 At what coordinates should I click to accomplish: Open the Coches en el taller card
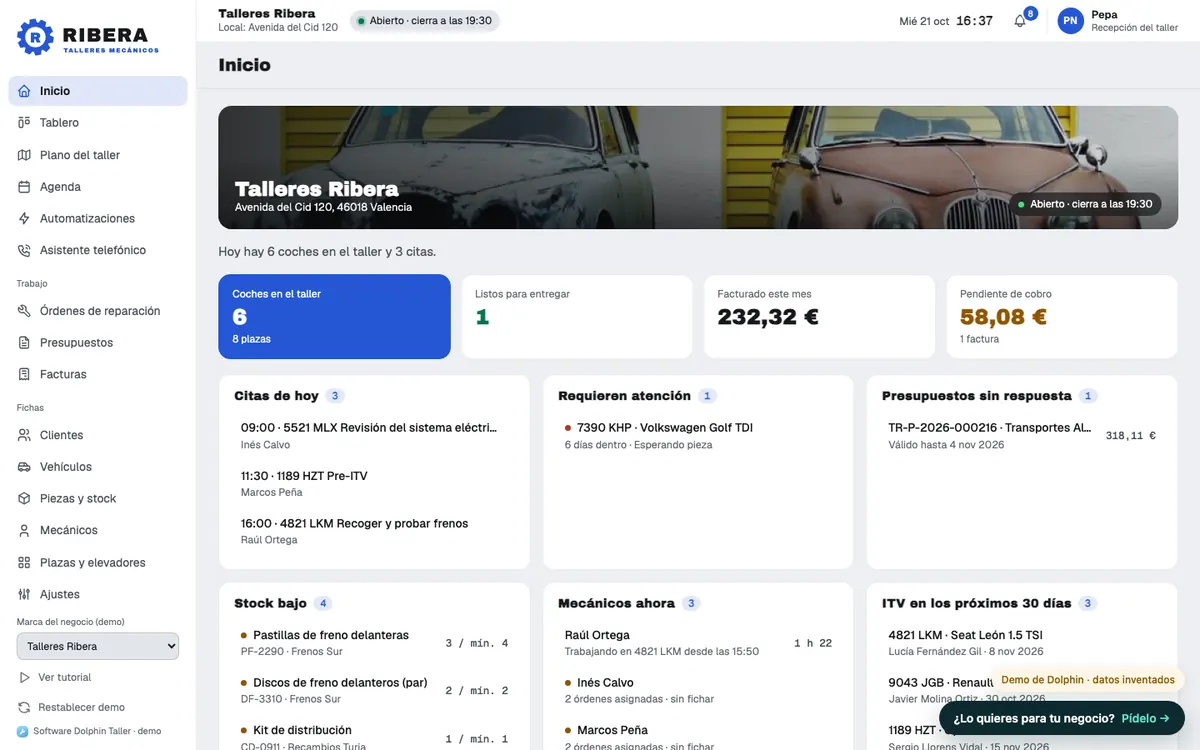(x=334, y=316)
